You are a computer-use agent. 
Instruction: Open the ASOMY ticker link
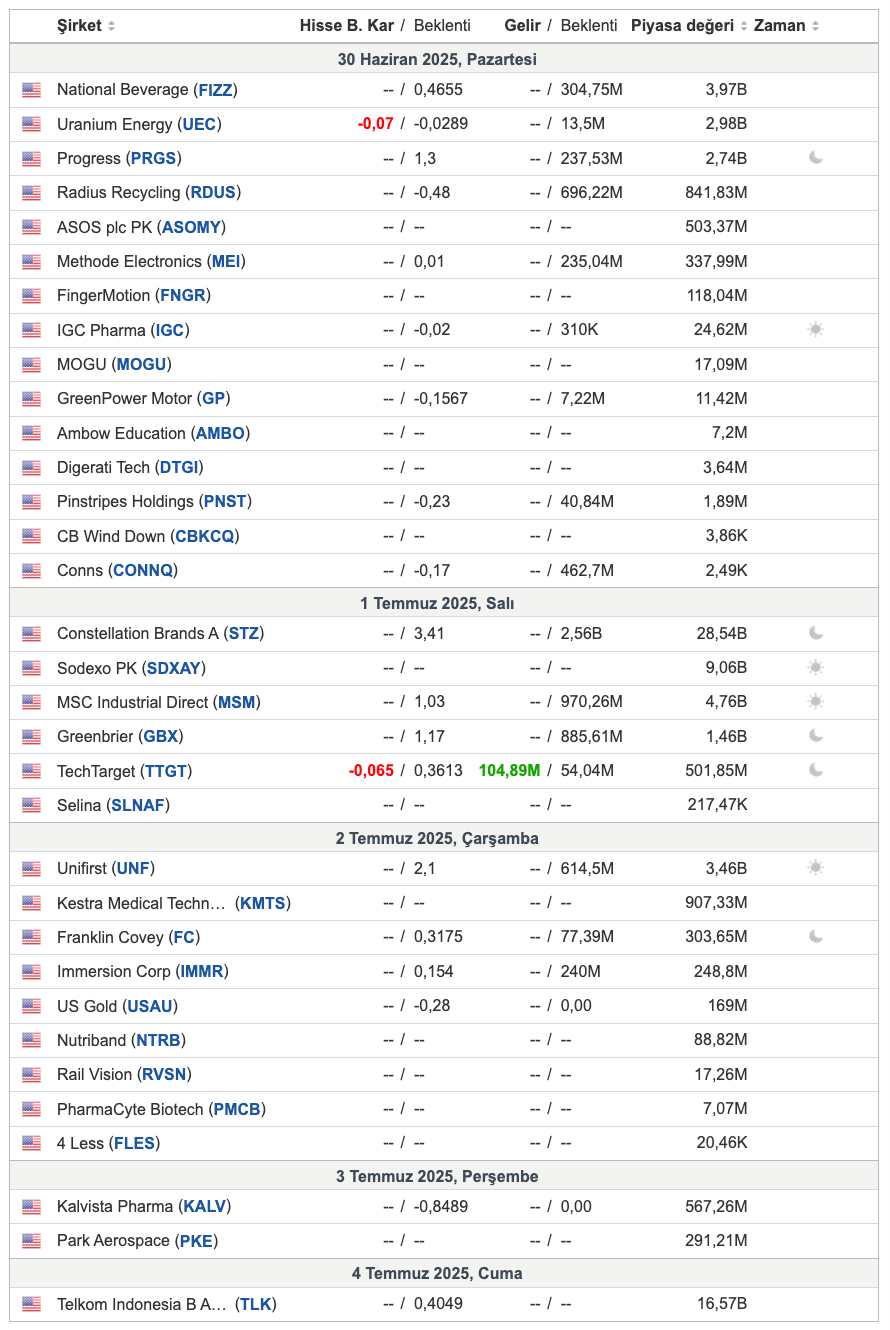pos(191,227)
